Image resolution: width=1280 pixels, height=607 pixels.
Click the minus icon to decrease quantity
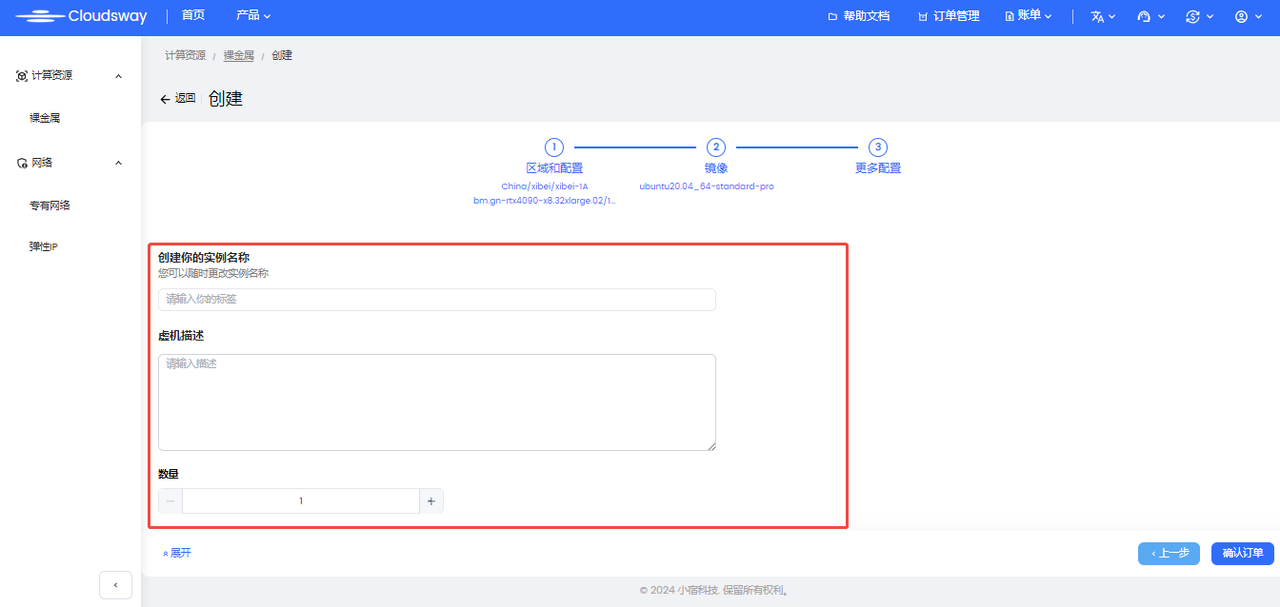point(171,501)
